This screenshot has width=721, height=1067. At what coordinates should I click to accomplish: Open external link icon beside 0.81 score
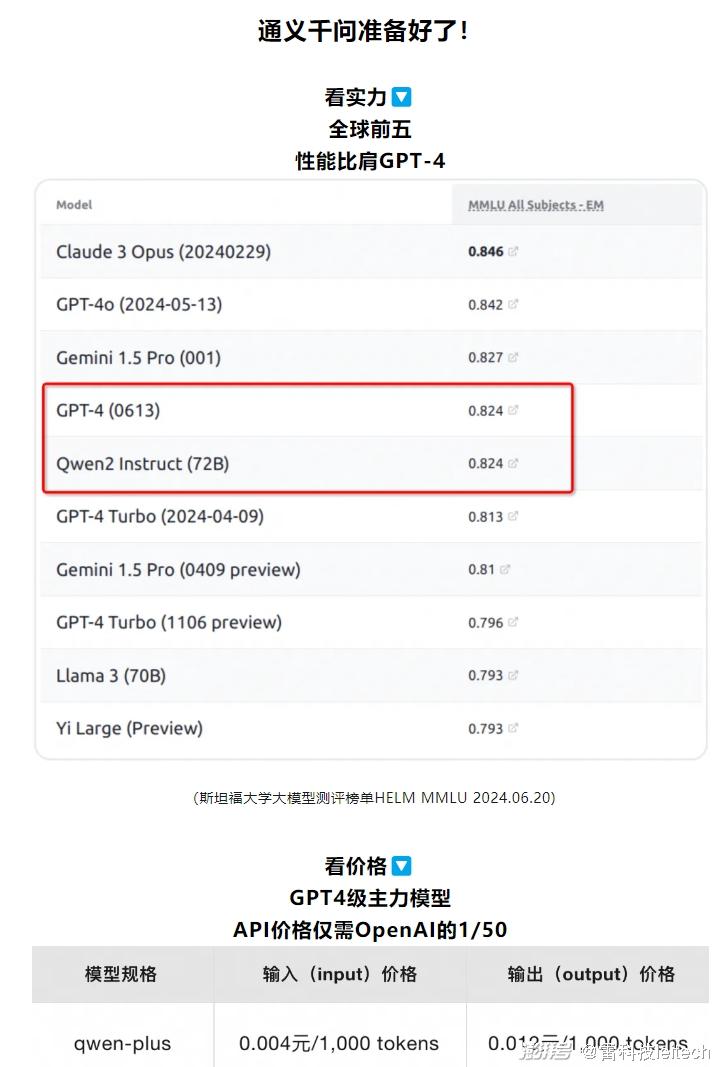[x=505, y=570]
